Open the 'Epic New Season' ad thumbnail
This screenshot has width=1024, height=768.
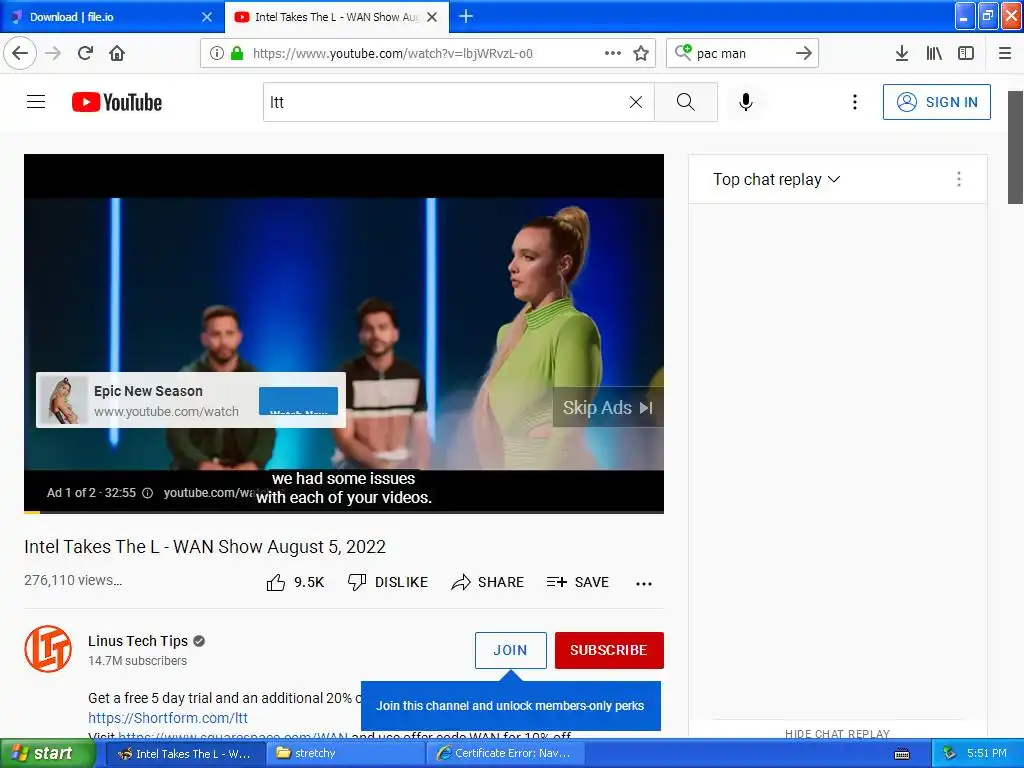pos(63,400)
